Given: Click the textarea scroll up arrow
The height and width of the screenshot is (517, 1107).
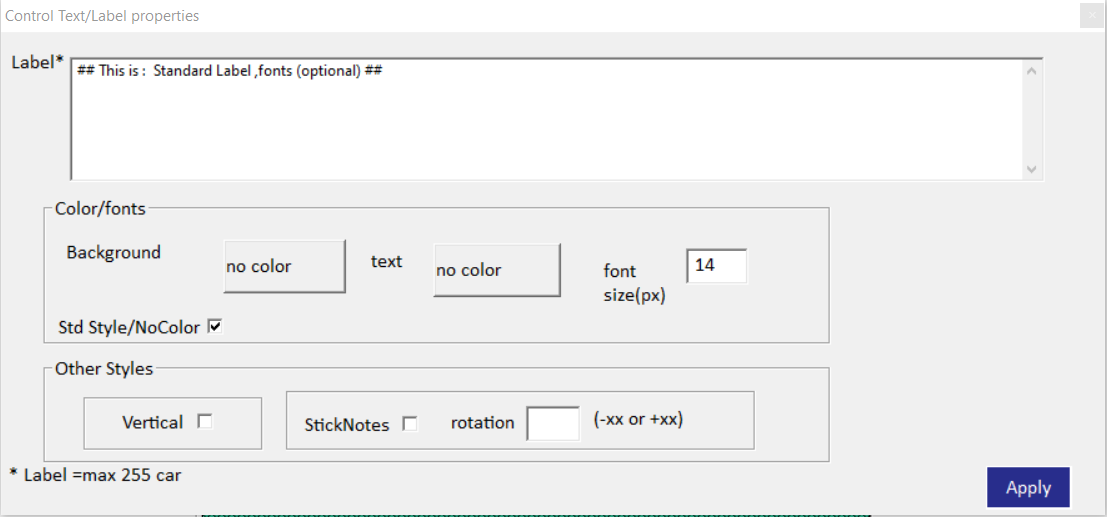Looking at the screenshot, I should pyautogui.click(x=1031, y=71).
